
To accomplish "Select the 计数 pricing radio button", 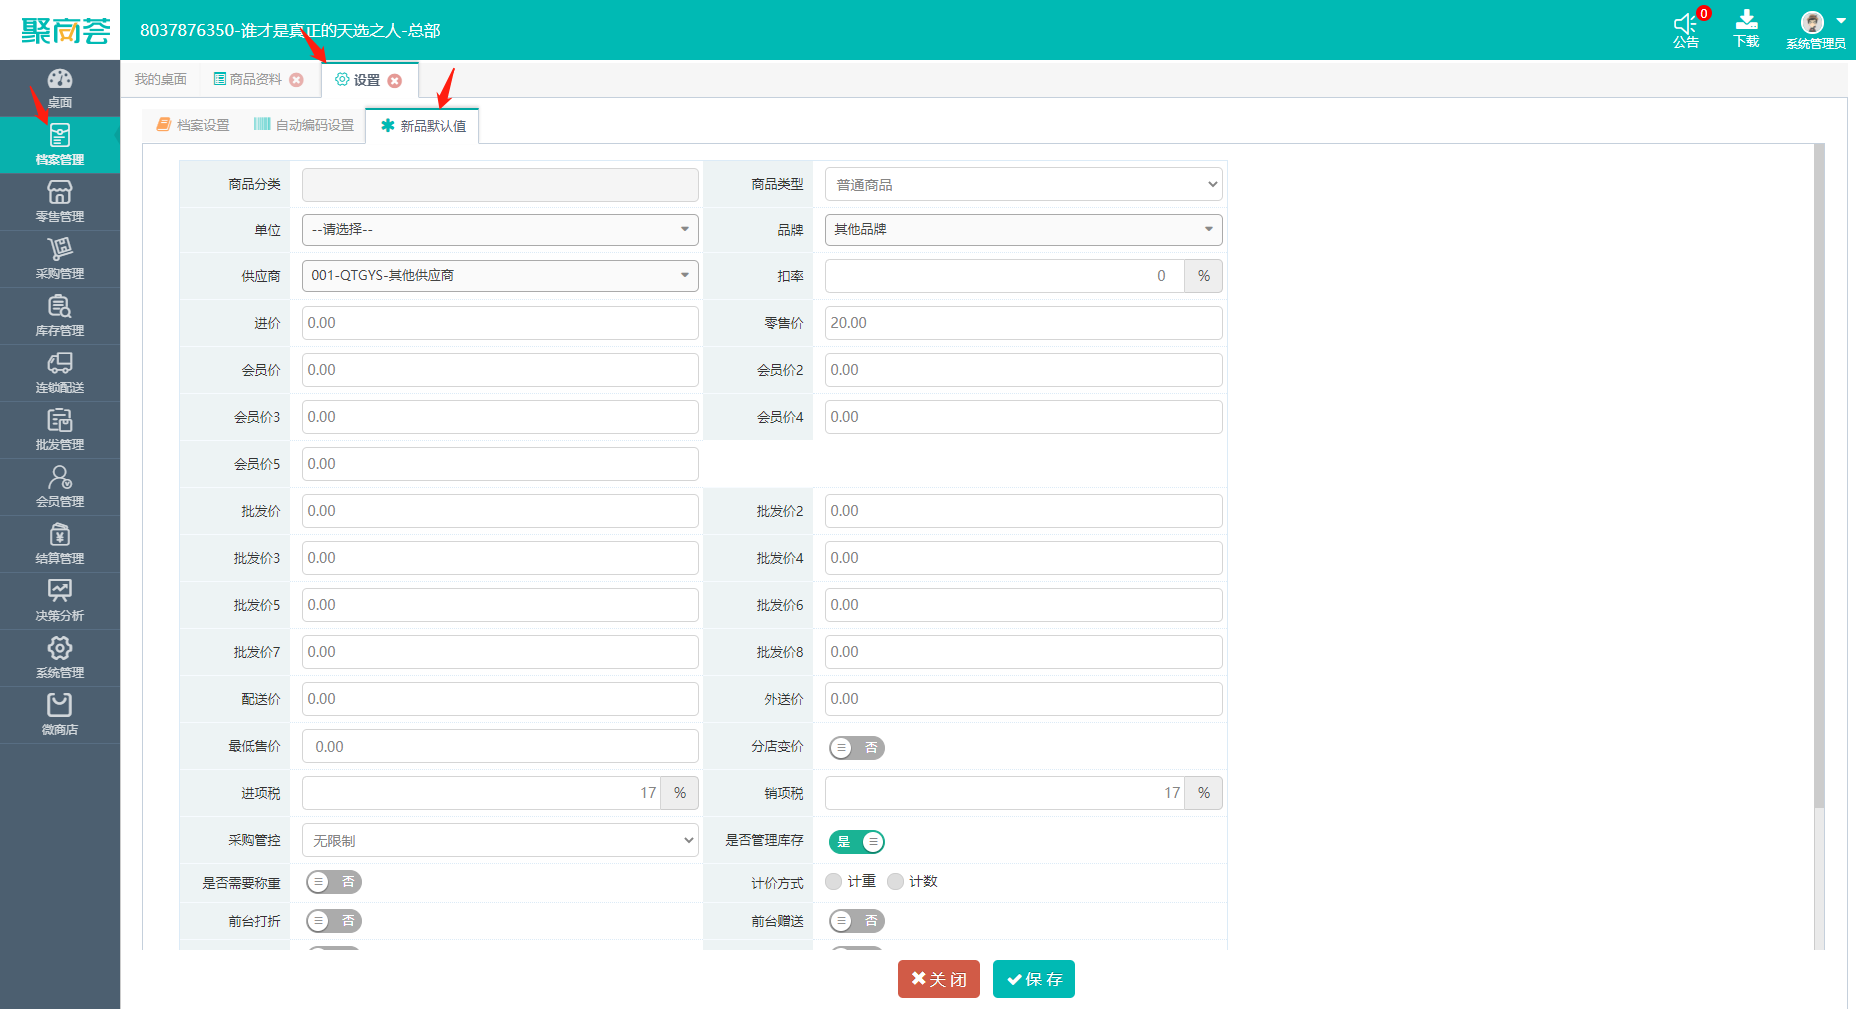I will click(x=895, y=881).
